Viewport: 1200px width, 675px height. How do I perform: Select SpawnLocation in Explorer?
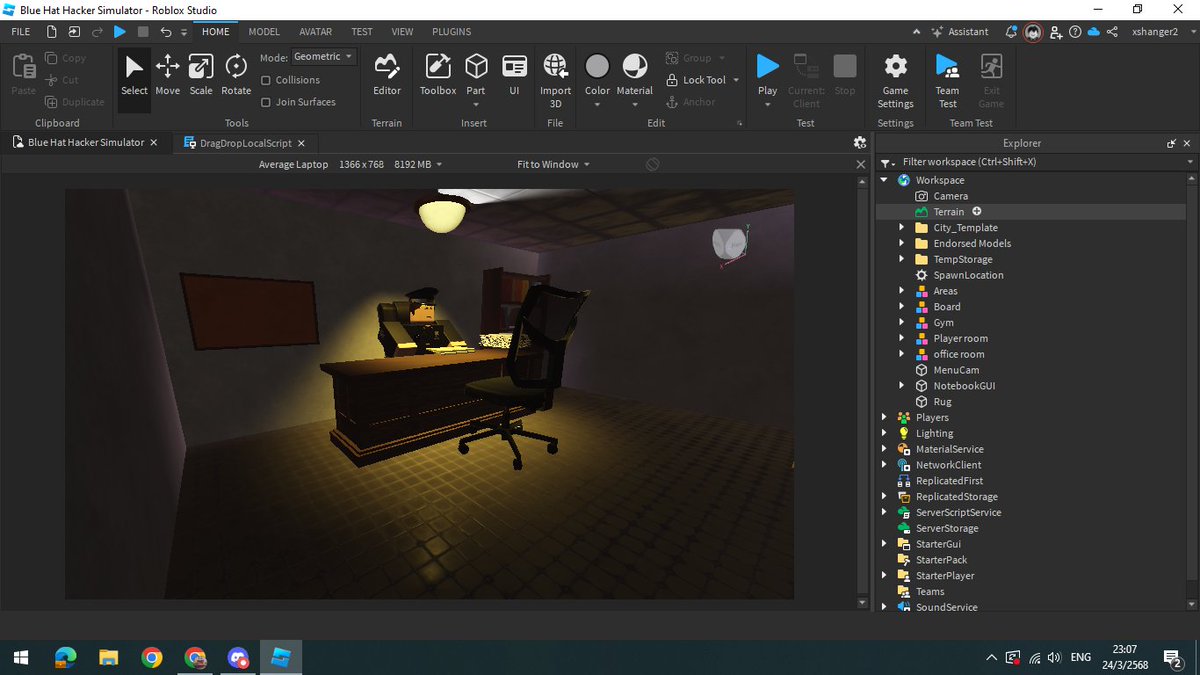pos(968,275)
